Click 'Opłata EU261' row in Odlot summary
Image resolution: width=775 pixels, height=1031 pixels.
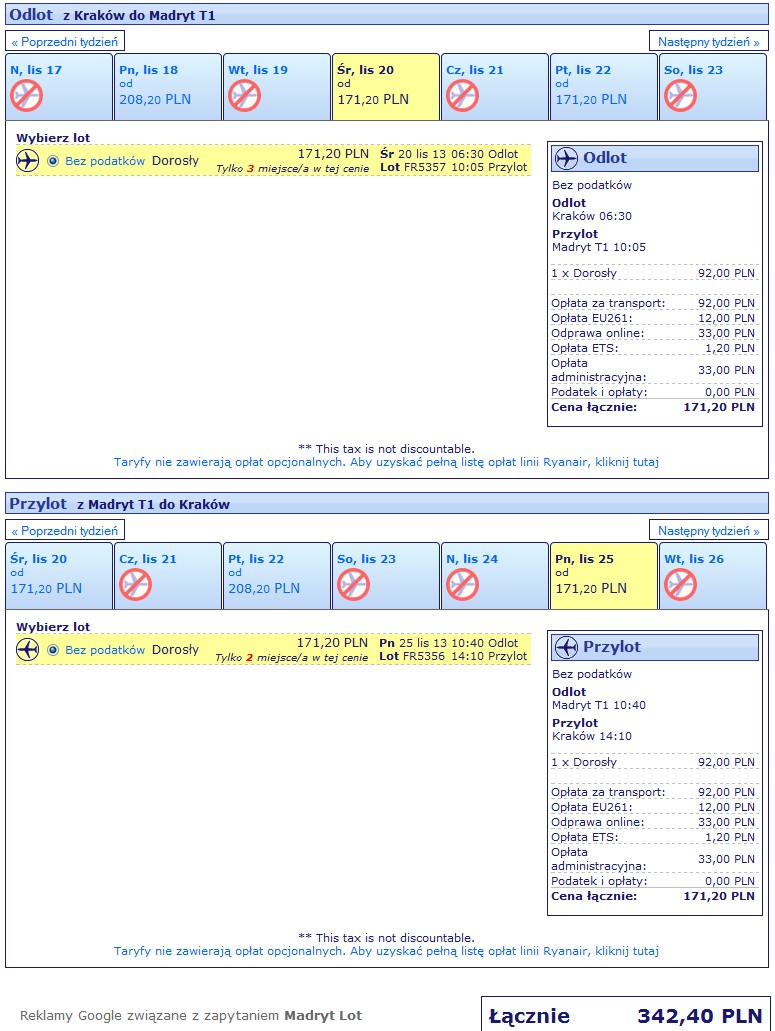(653, 318)
